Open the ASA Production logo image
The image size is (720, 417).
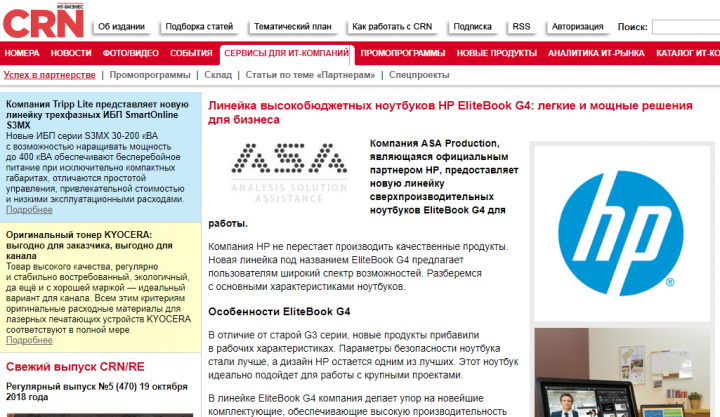[x=289, y=173]
